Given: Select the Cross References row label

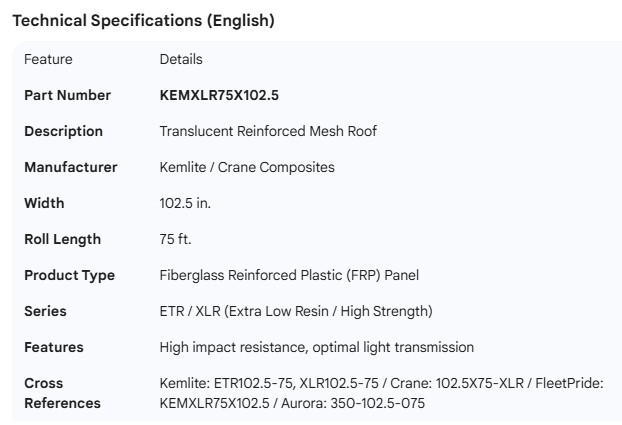Looking at the screenshot, I should click(x=62, y=393).
